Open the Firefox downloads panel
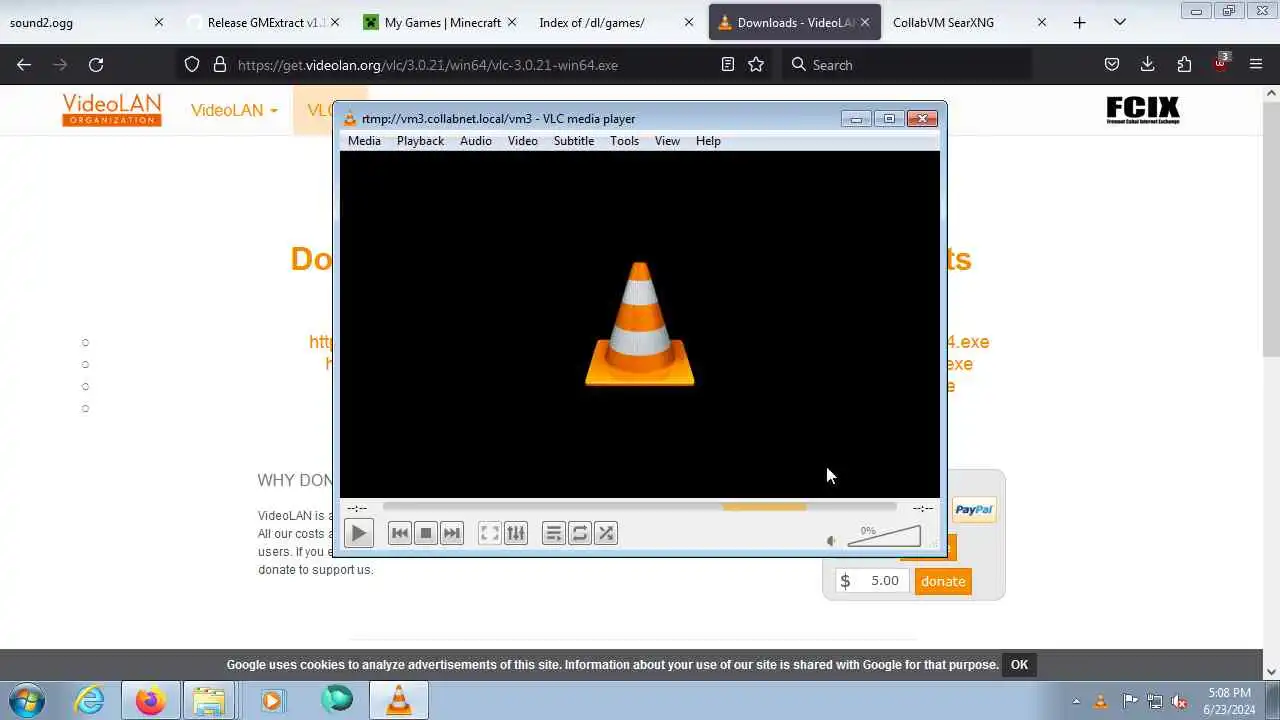 coord(1148,64)
